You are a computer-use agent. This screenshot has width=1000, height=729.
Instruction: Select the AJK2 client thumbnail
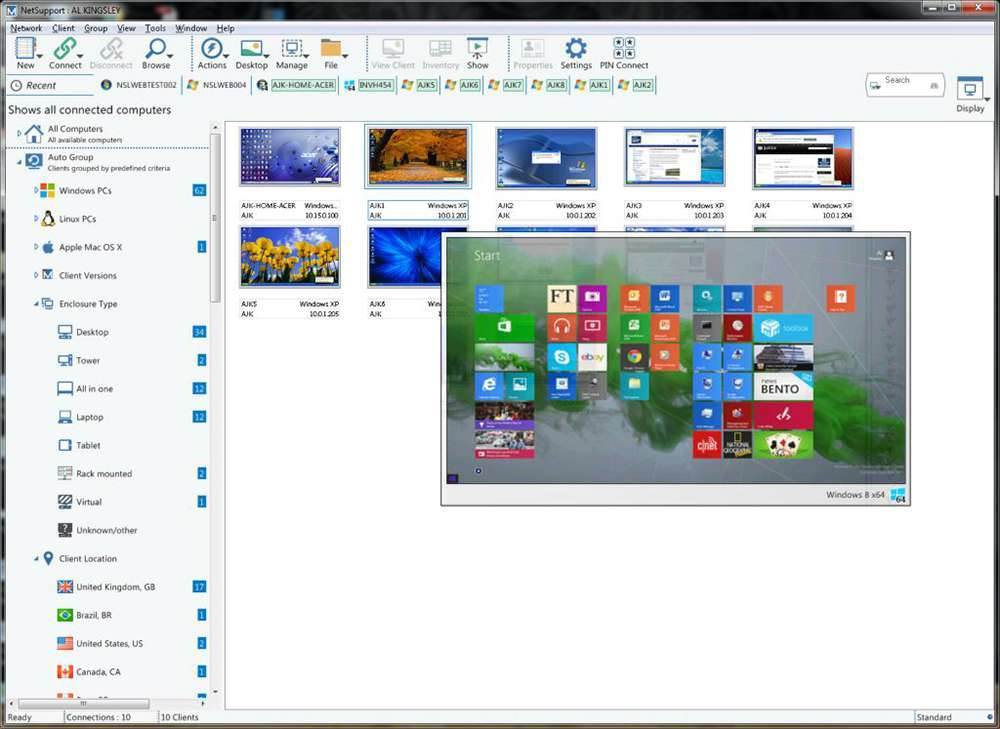[546, 158]
